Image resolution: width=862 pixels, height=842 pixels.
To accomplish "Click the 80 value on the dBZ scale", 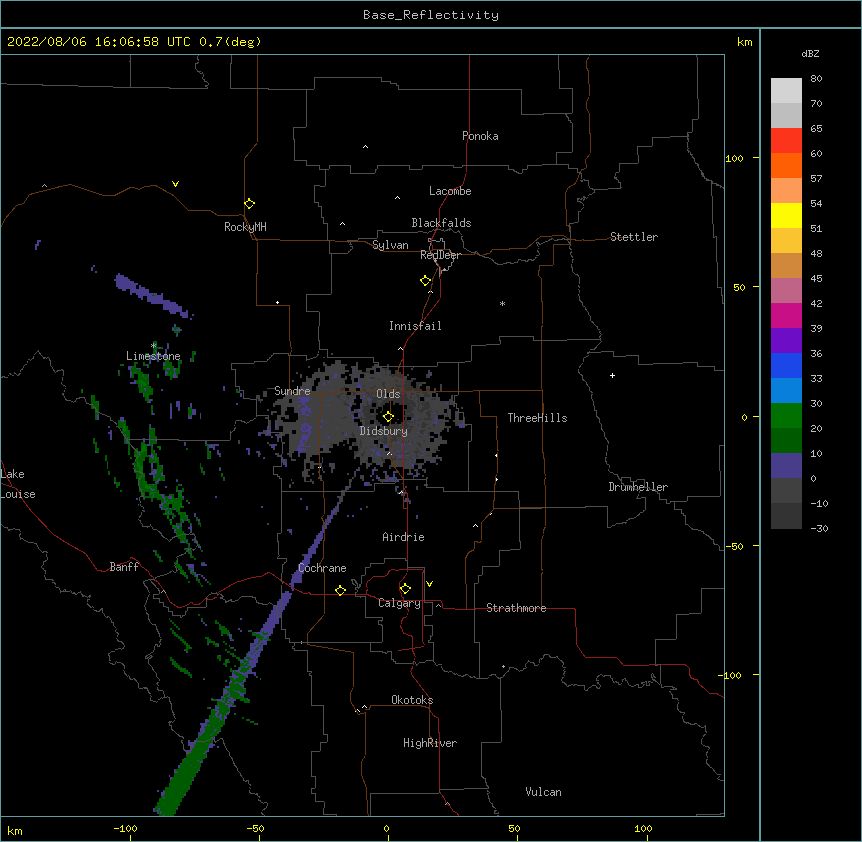I will tap(816, 79).
